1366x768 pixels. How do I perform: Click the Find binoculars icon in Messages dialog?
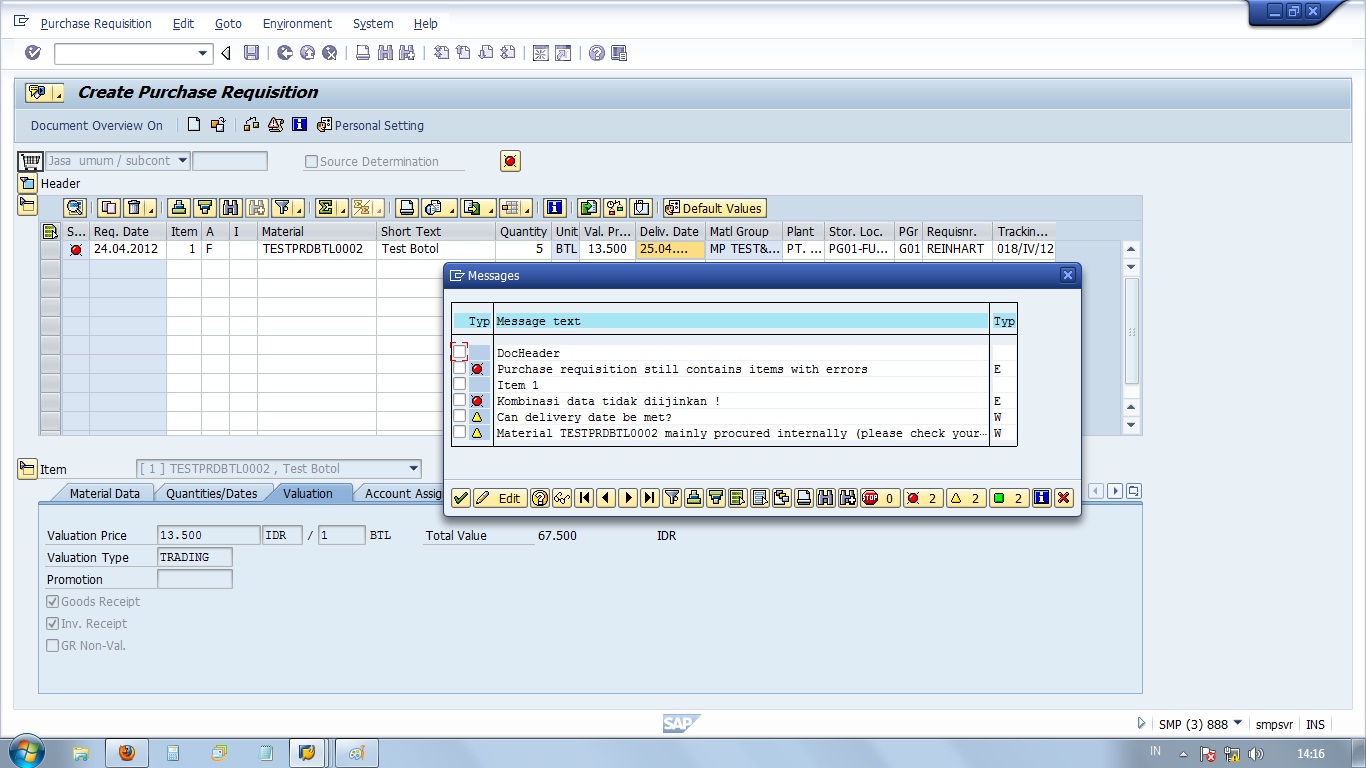(825, 498)
